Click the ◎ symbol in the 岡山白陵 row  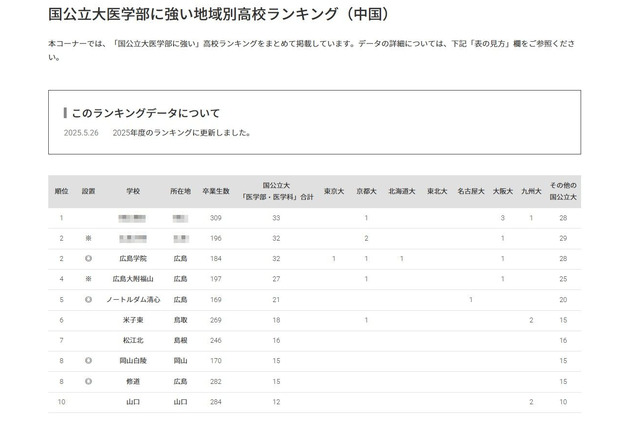point(88,360)
